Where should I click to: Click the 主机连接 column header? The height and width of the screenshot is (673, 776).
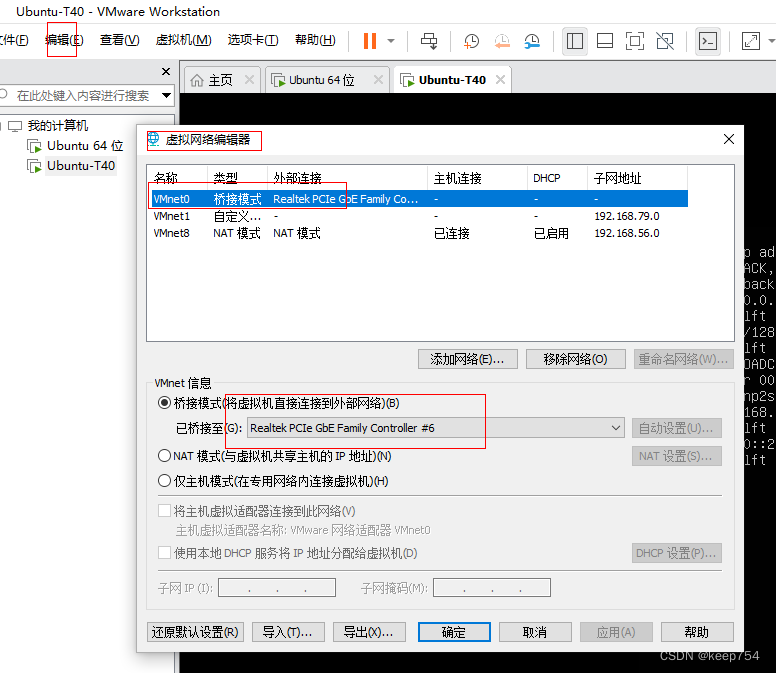[x=477, y=178]
